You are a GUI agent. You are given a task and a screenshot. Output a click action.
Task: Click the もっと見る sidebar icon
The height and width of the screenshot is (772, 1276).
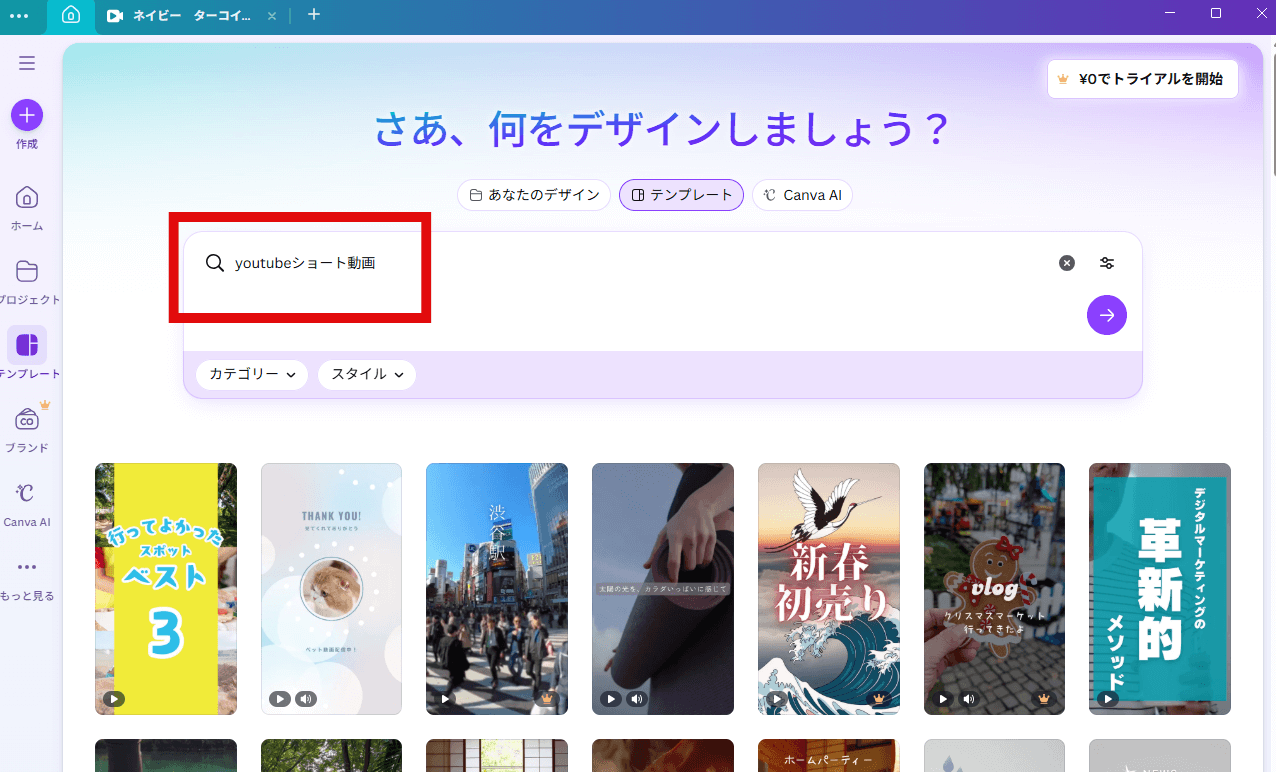[x=26, y=567]
